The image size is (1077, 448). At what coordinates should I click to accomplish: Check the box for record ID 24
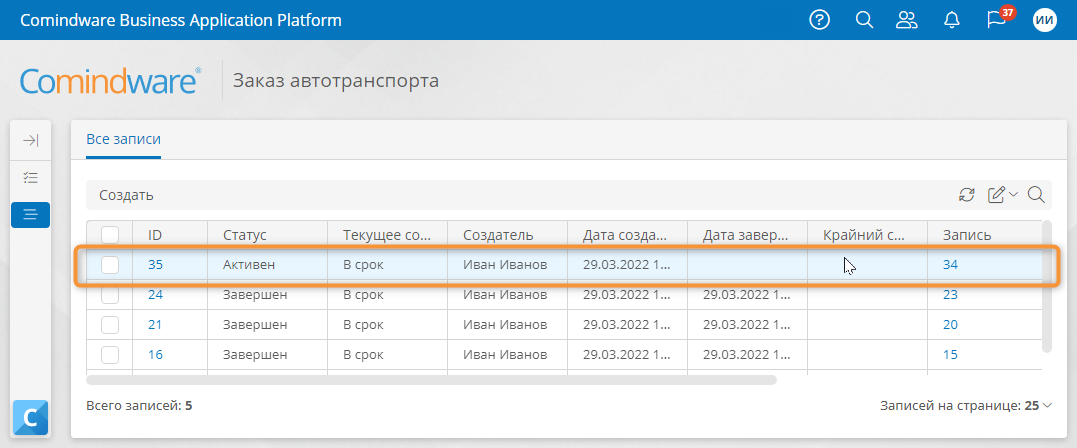[110, 295]
